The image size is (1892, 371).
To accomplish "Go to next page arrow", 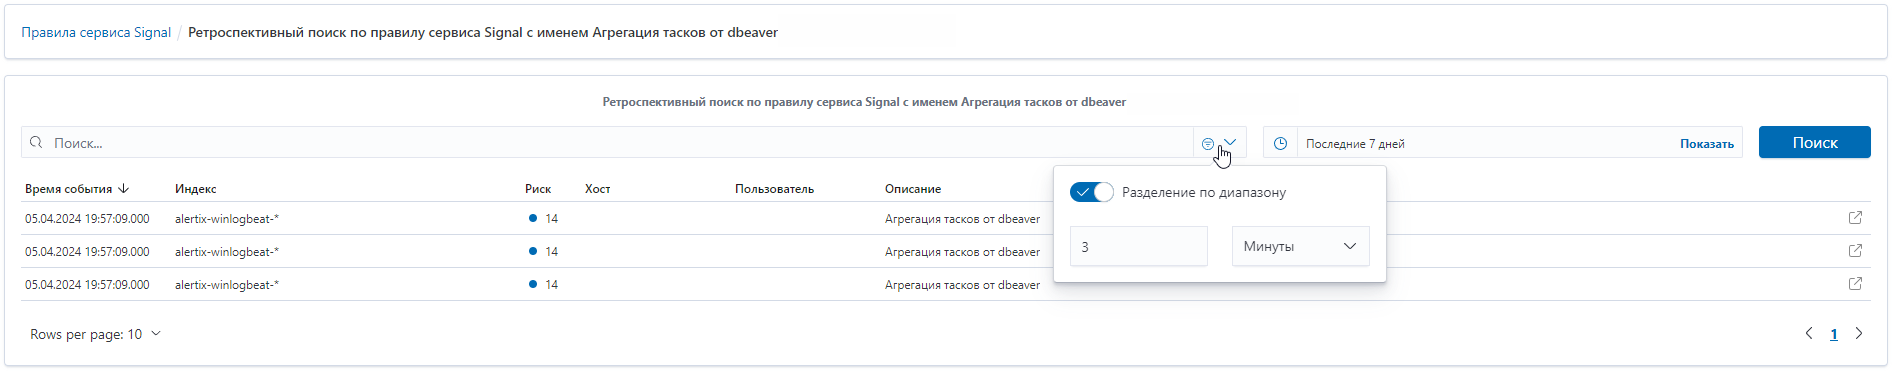I will (1859, 334).
